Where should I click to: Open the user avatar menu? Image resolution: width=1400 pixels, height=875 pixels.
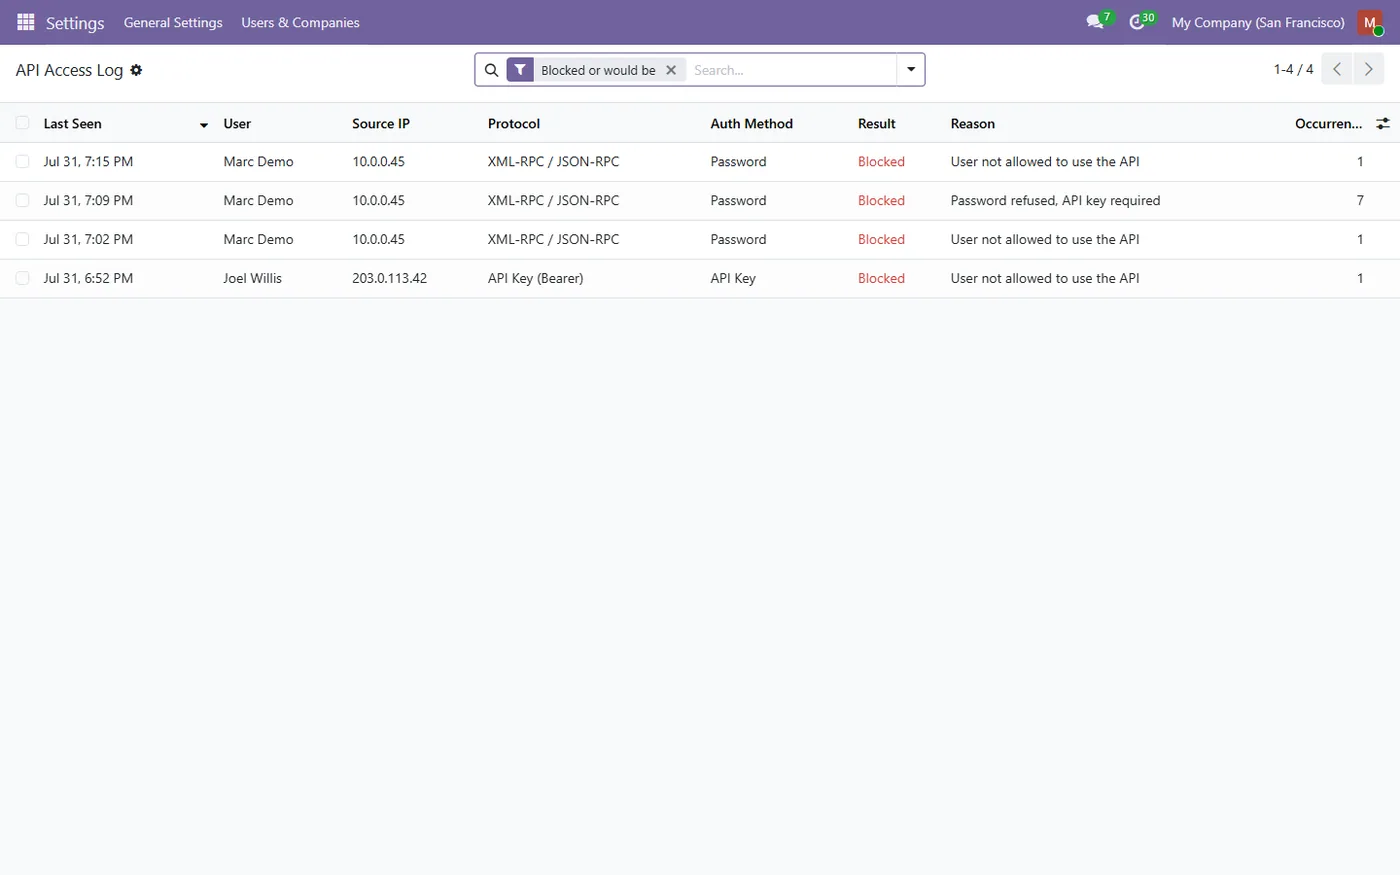[x=1370, y=22]
